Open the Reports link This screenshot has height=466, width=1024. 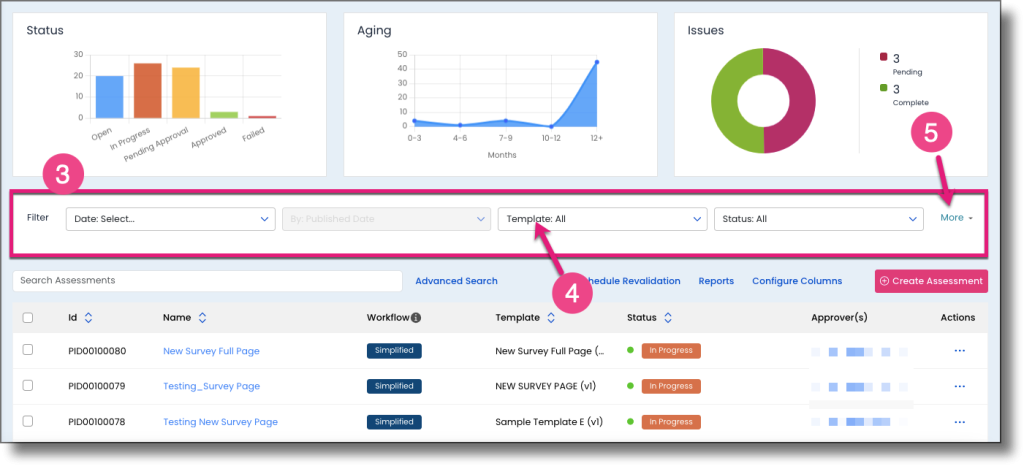[x=716, y=281]
